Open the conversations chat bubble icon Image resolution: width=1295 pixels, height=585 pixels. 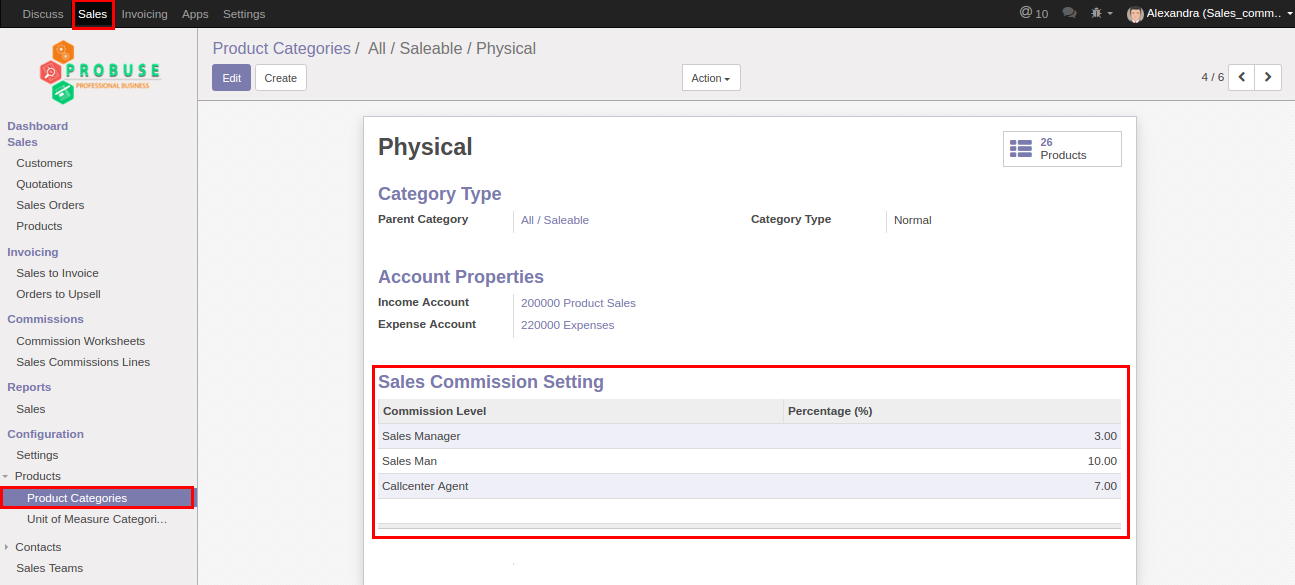coord(1069,14)
